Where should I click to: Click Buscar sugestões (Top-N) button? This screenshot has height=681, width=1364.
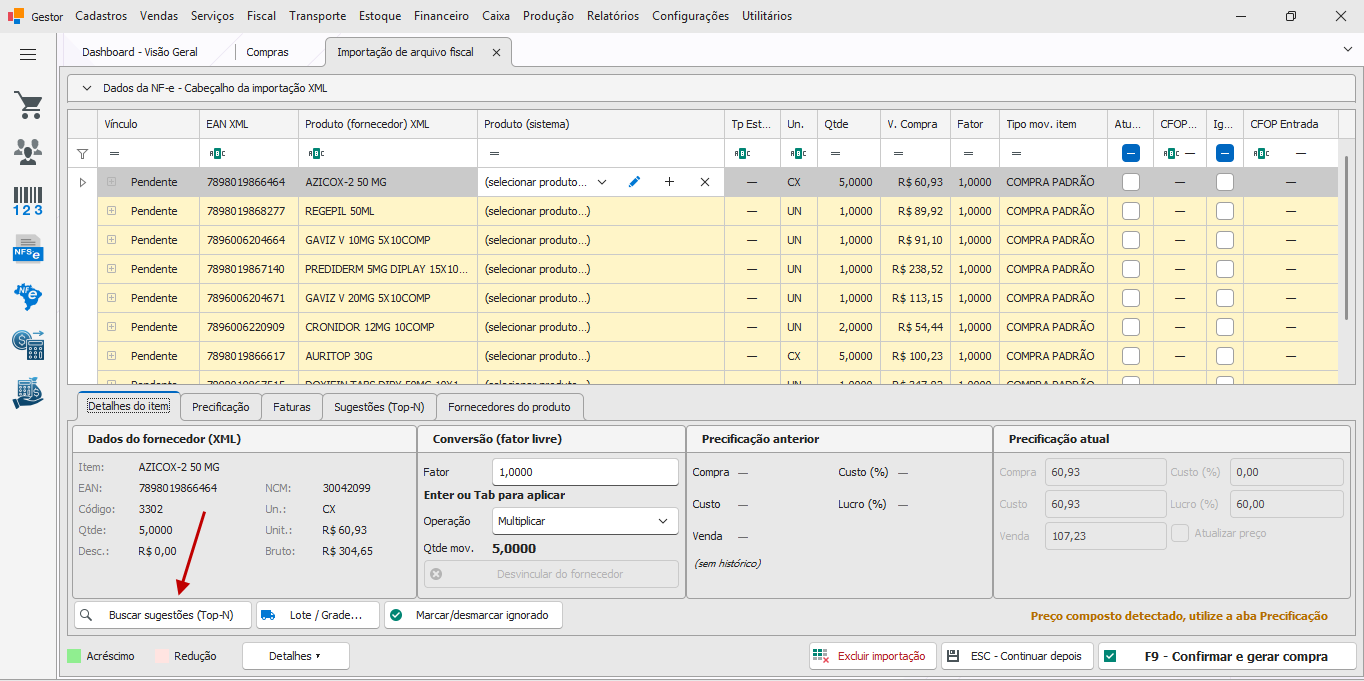coord(163,615)
